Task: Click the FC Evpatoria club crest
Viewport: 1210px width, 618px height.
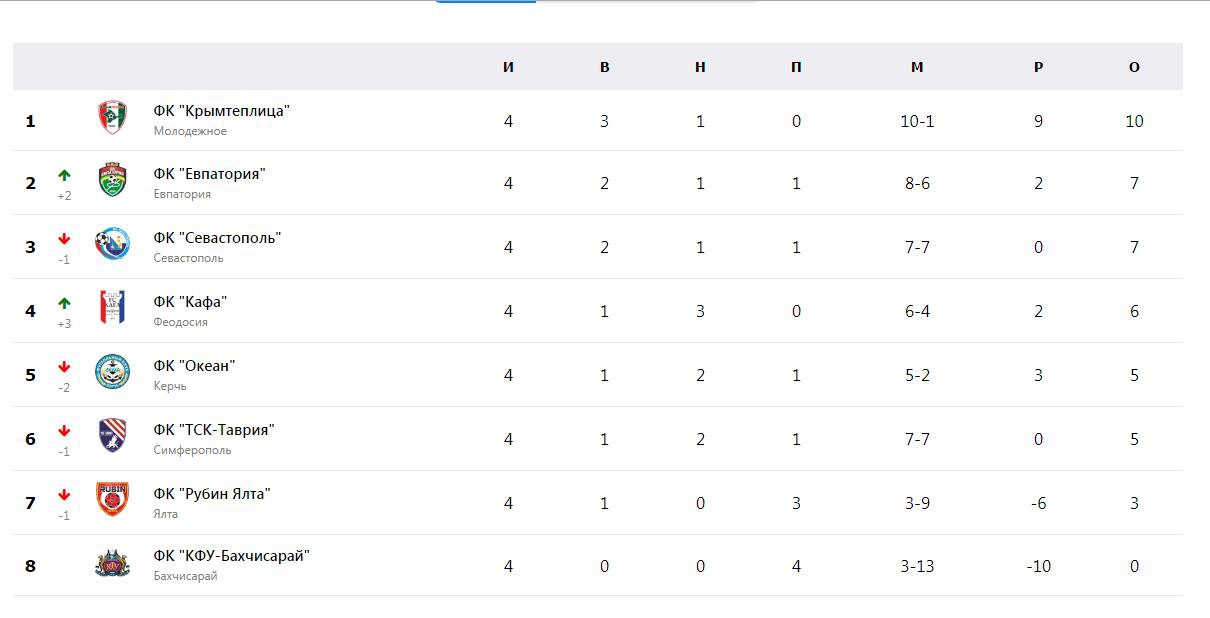Action: (112, 180)
